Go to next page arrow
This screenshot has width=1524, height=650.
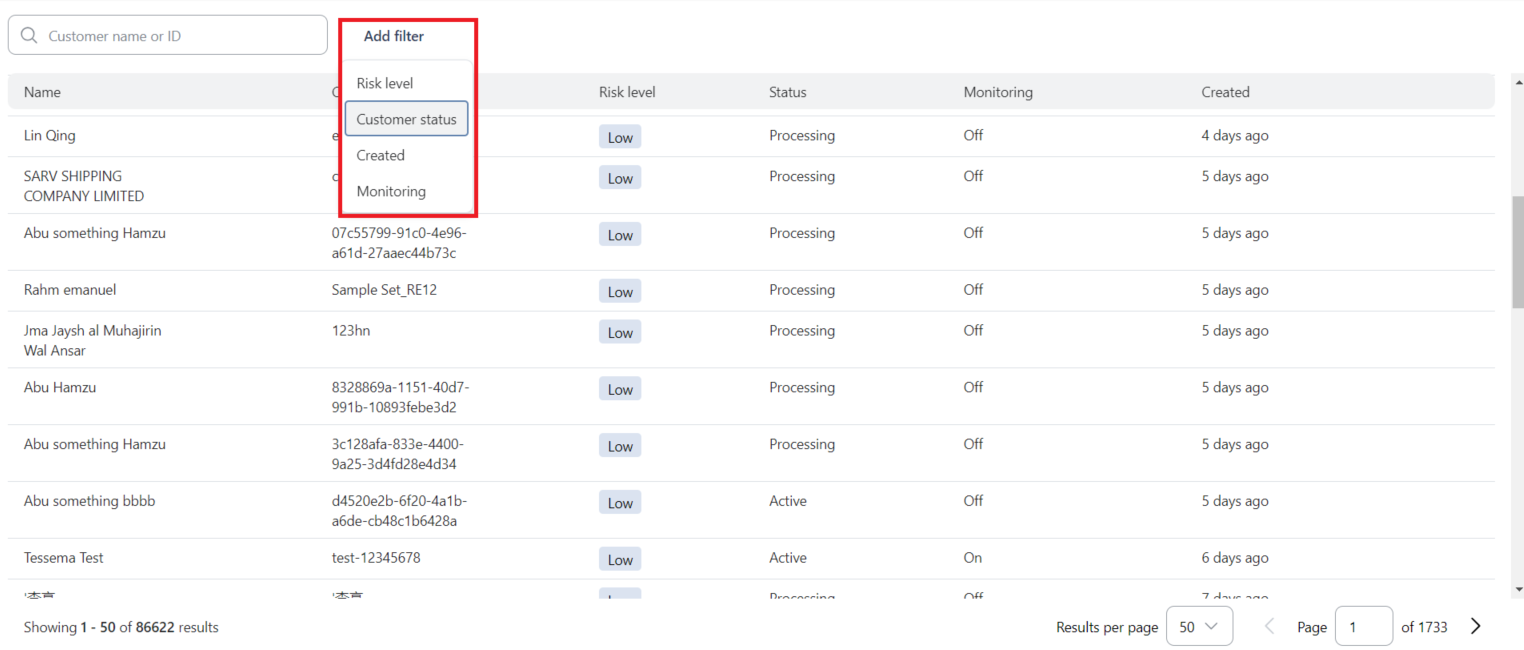(x=1475, y=627)
